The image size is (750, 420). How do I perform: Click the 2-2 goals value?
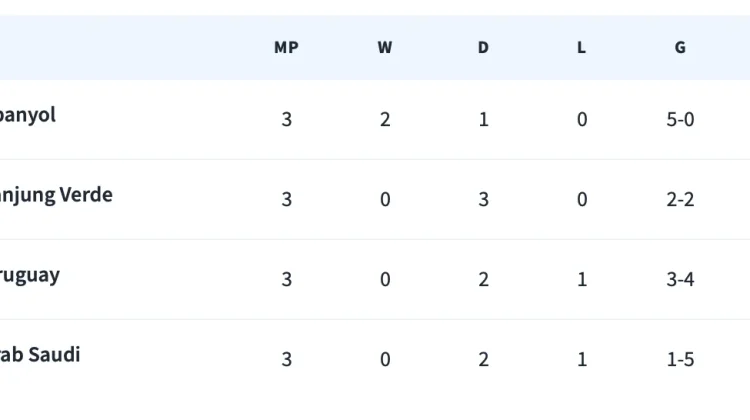click(680, 199)
